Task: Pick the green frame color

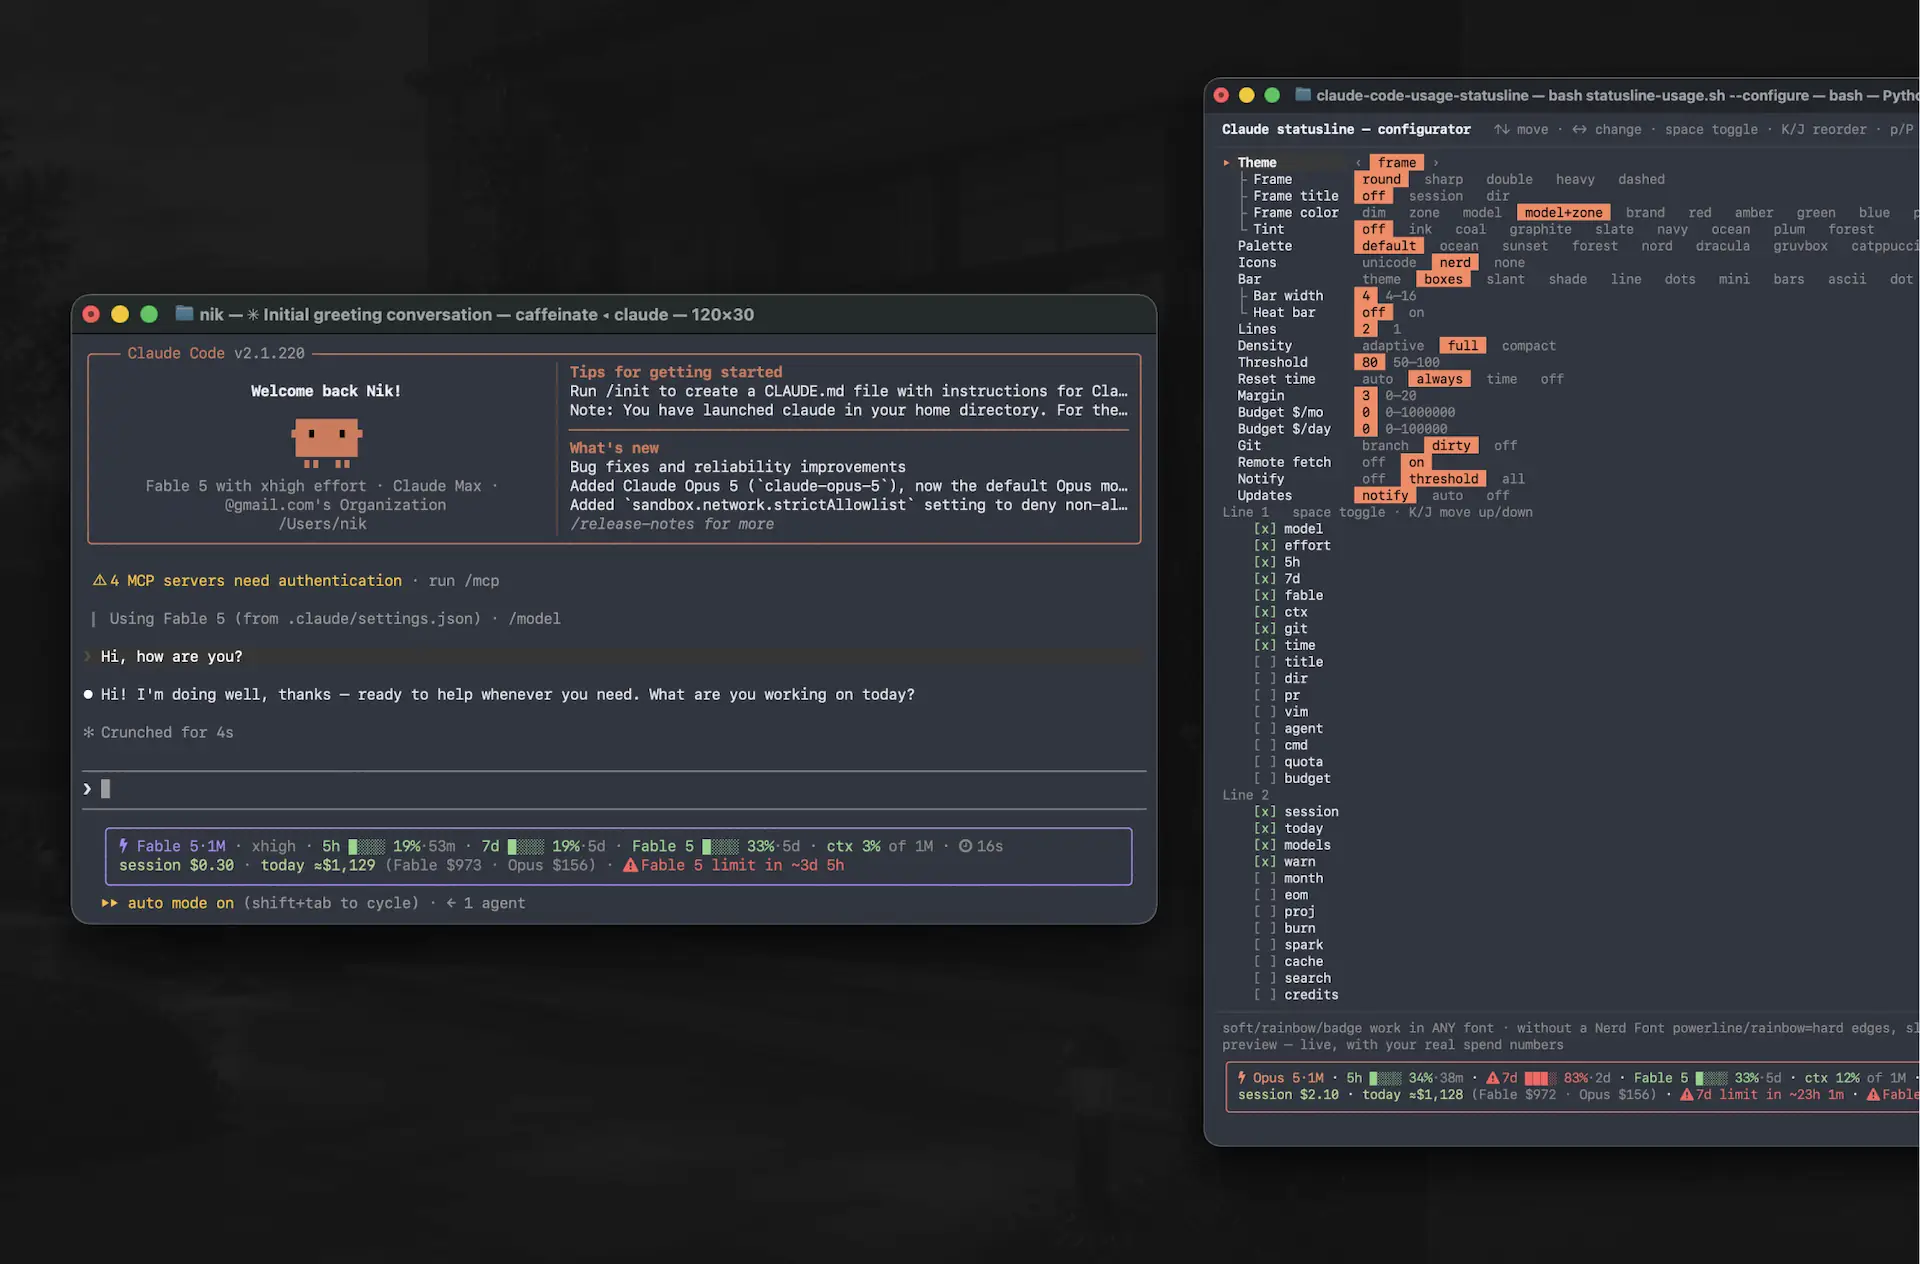Action: tap(1816, 213)
